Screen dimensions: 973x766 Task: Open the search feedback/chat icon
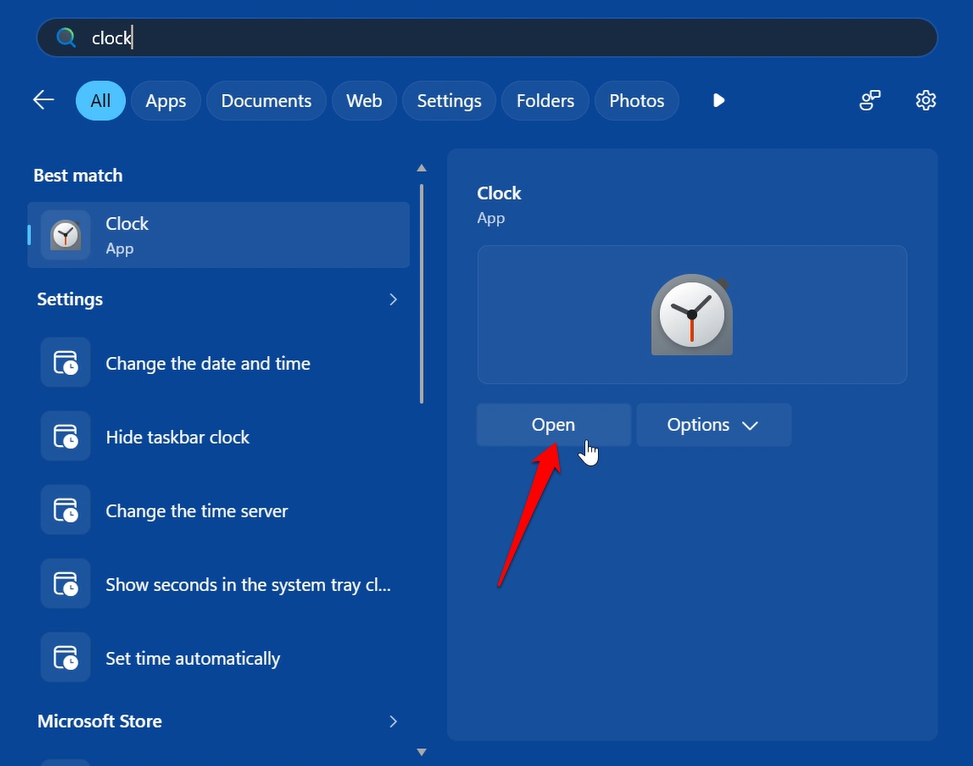tap(869, 100)
